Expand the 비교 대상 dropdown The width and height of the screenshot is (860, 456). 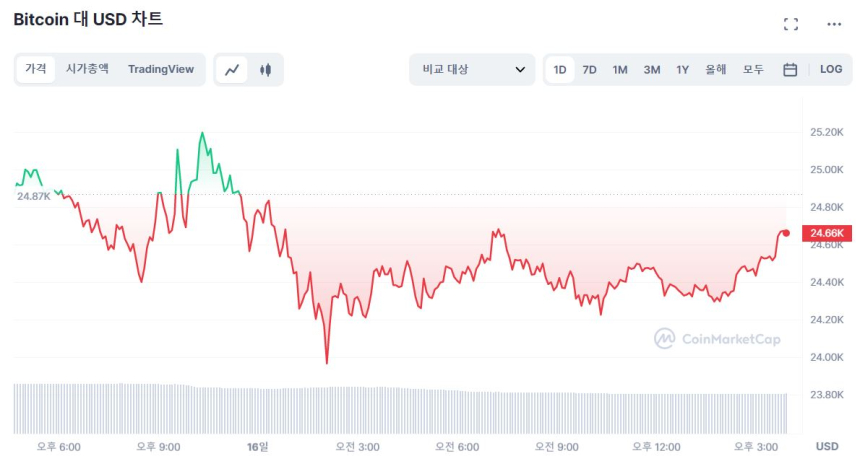tap(473, 70)
